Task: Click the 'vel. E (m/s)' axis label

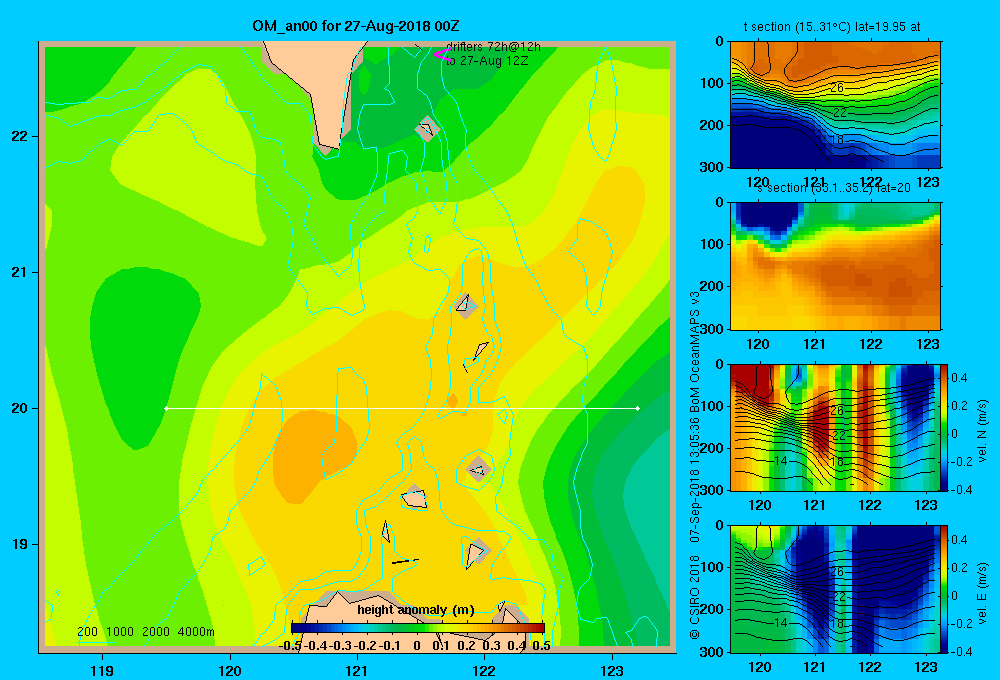Action: click(x=982, y=593)
